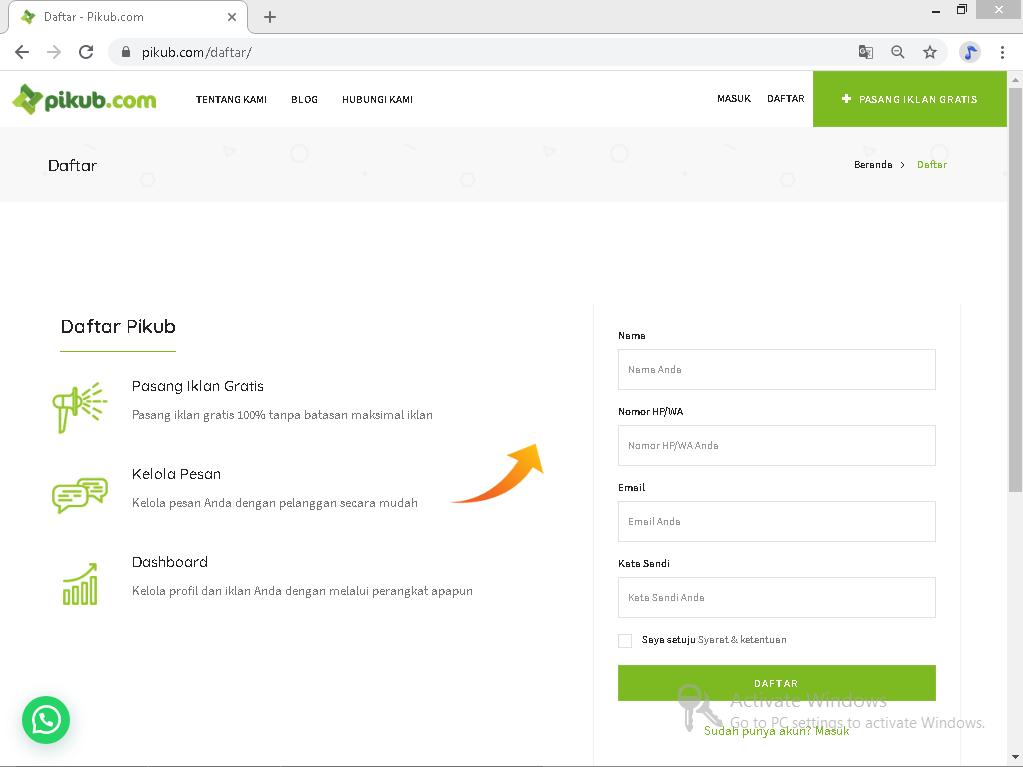Viewport: 1023px width, 767px height.
Task: Open the WhatsApp chat icon
Action: point(45,720)
